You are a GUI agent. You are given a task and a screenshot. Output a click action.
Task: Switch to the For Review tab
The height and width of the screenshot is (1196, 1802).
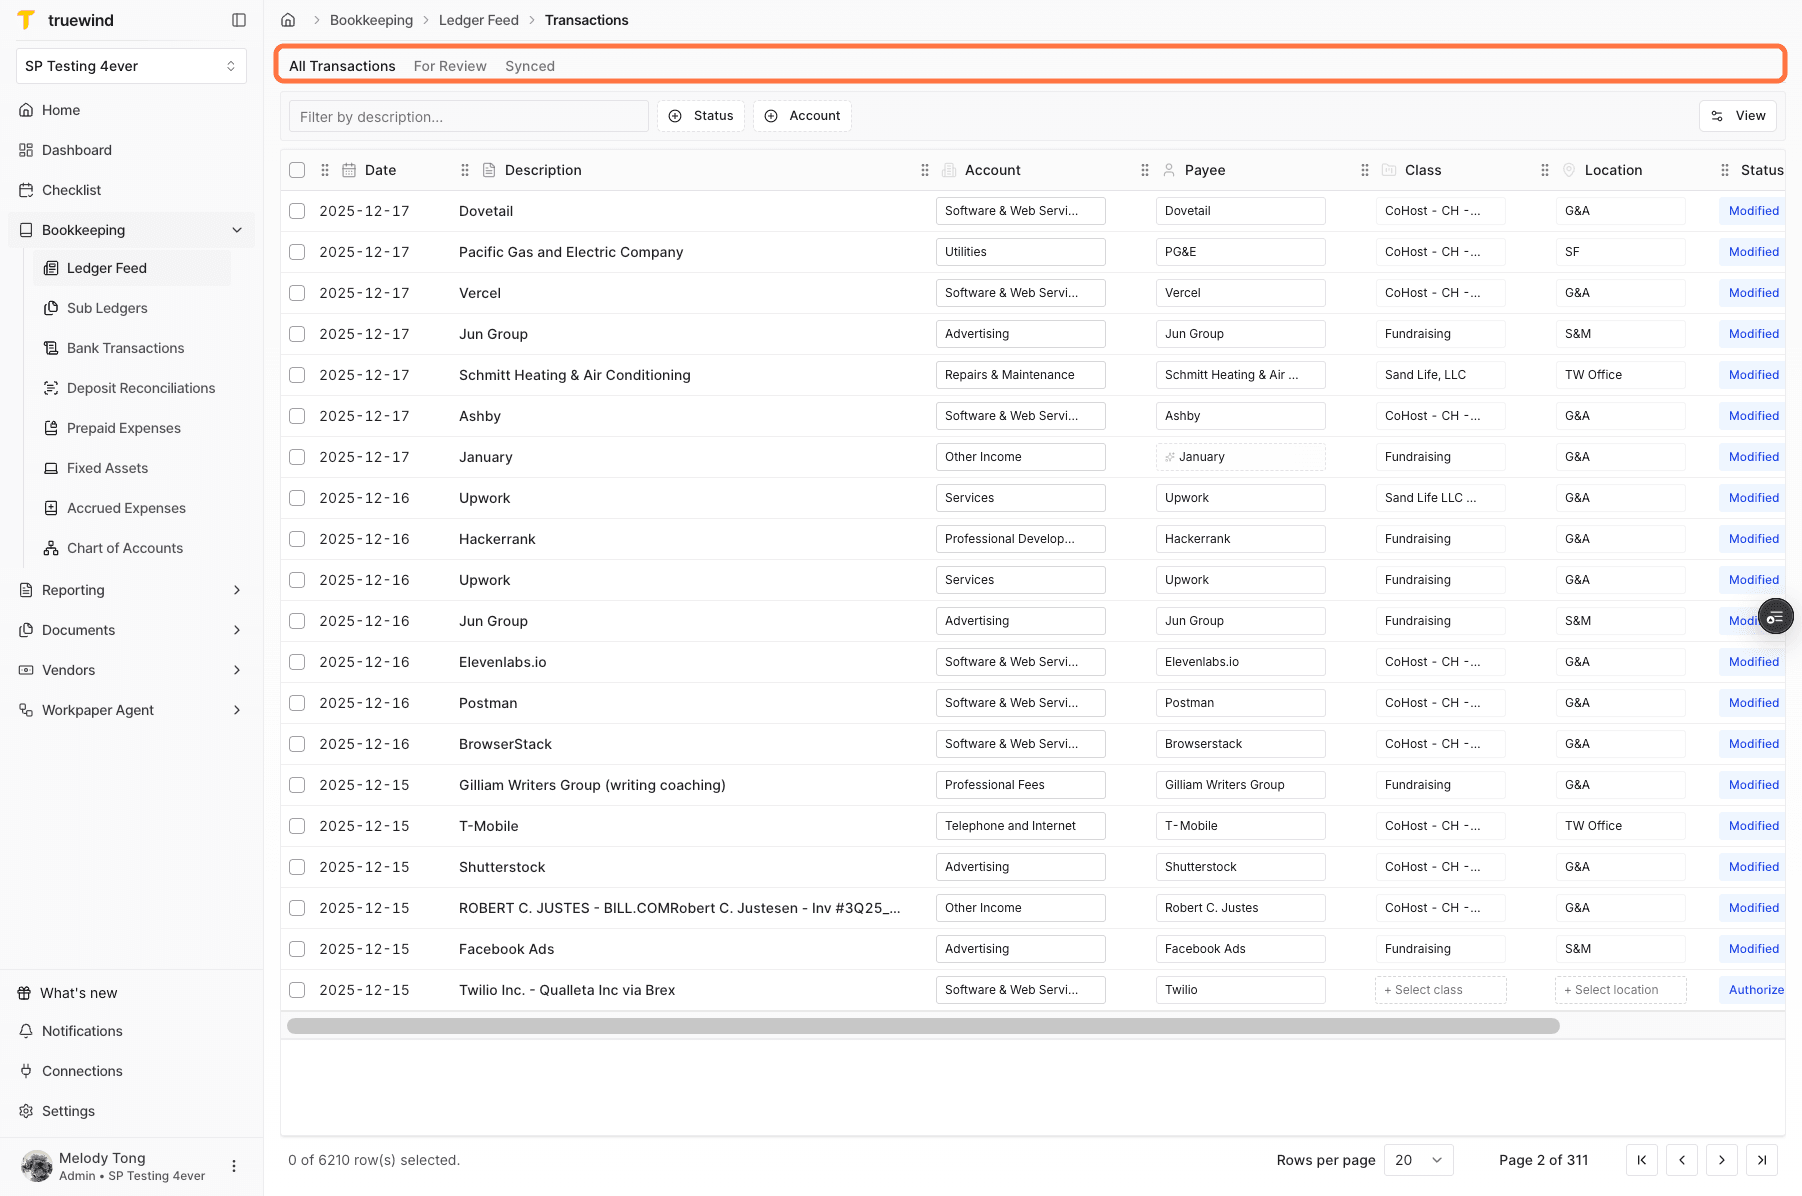450,66
